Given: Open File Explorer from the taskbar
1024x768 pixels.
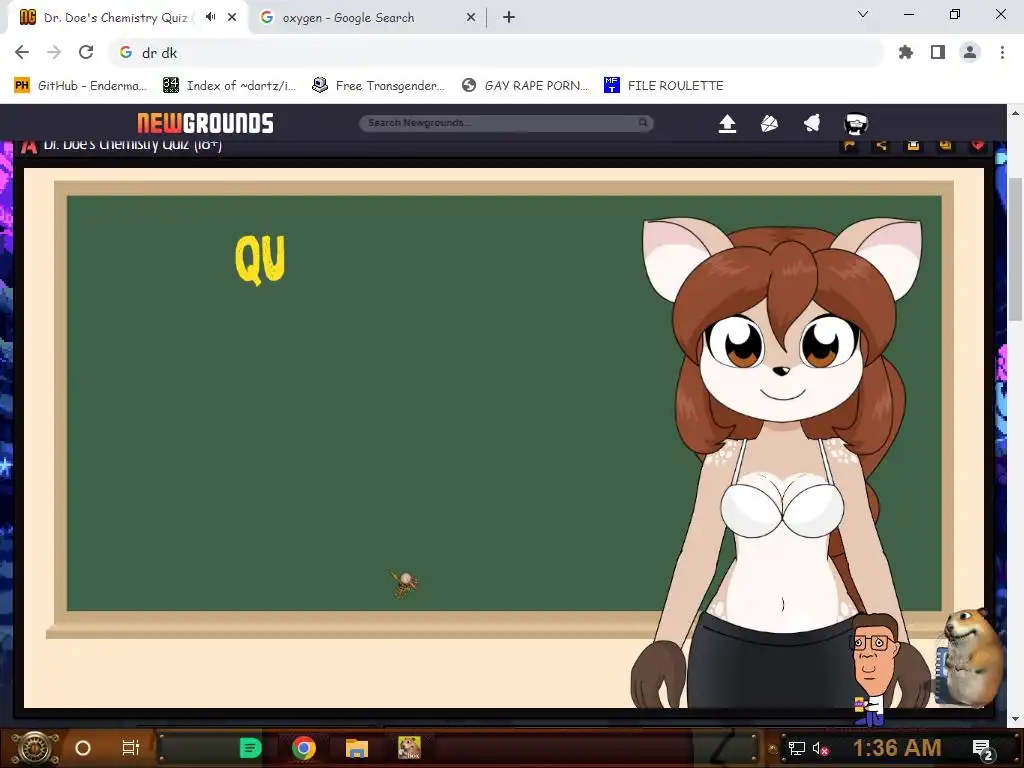Looking at the screenshot, I should click(x=357, y=748).
